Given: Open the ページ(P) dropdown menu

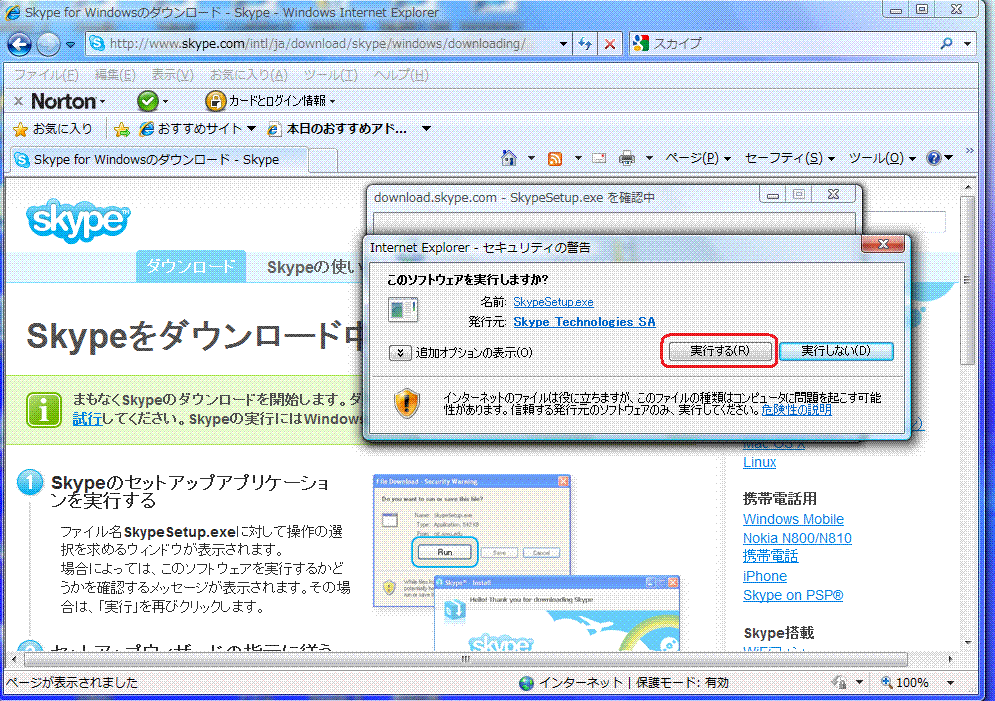Looking at the screenshot, I should (697, 158).
